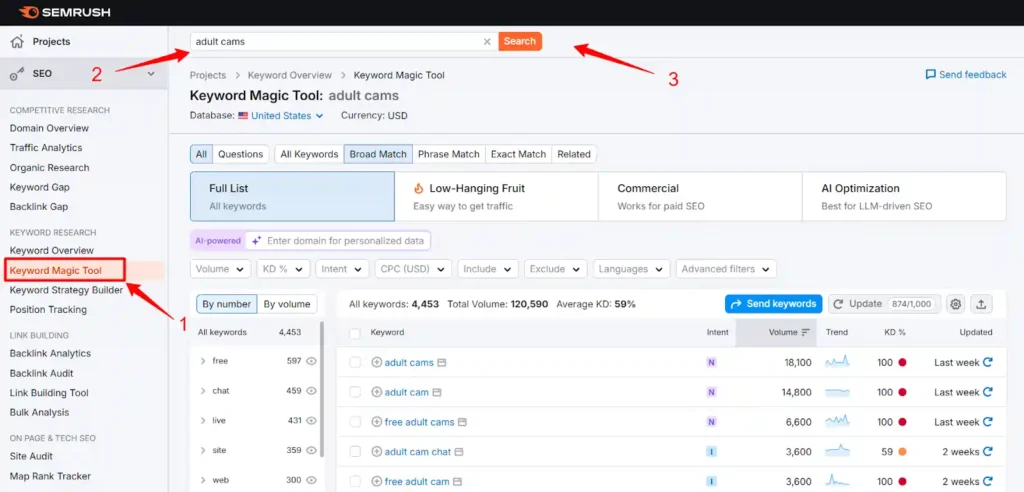Select the Questions tab
The width and height of the screenshot is (1024, 492).
[x=240, y=154]
